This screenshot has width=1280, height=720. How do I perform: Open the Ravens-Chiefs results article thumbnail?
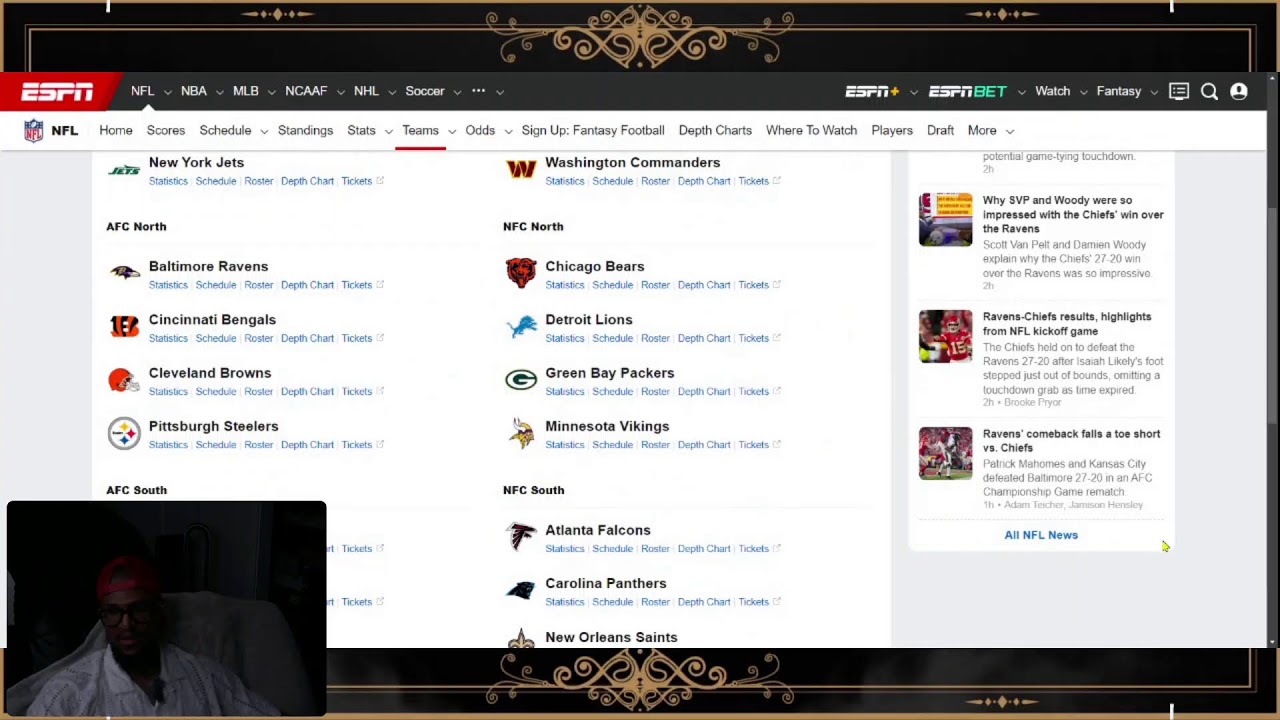pos(945,337)
